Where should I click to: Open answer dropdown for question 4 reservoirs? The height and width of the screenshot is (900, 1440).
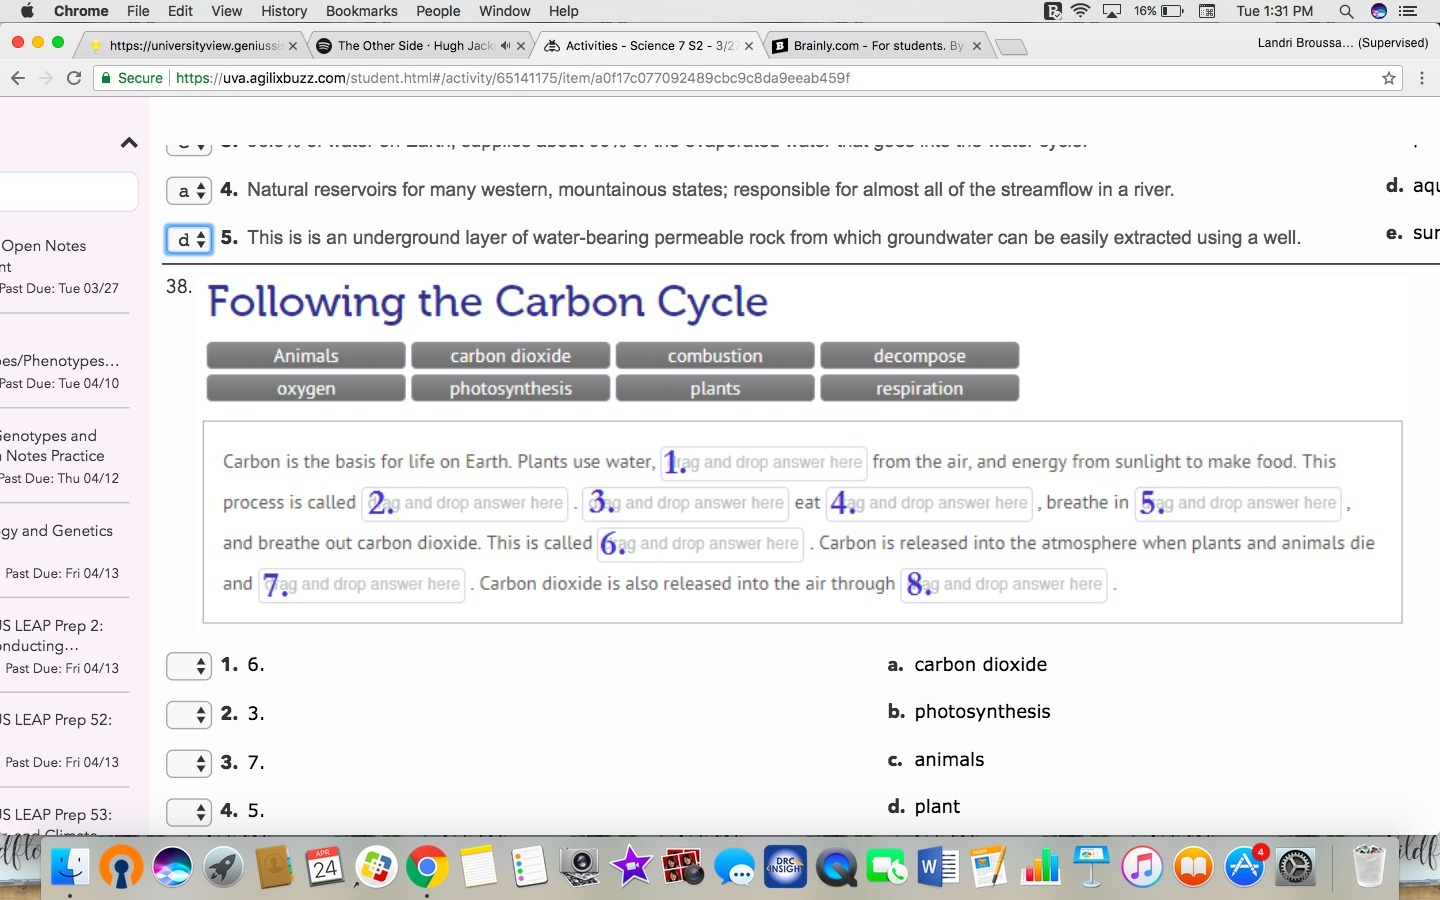(188, 190)
